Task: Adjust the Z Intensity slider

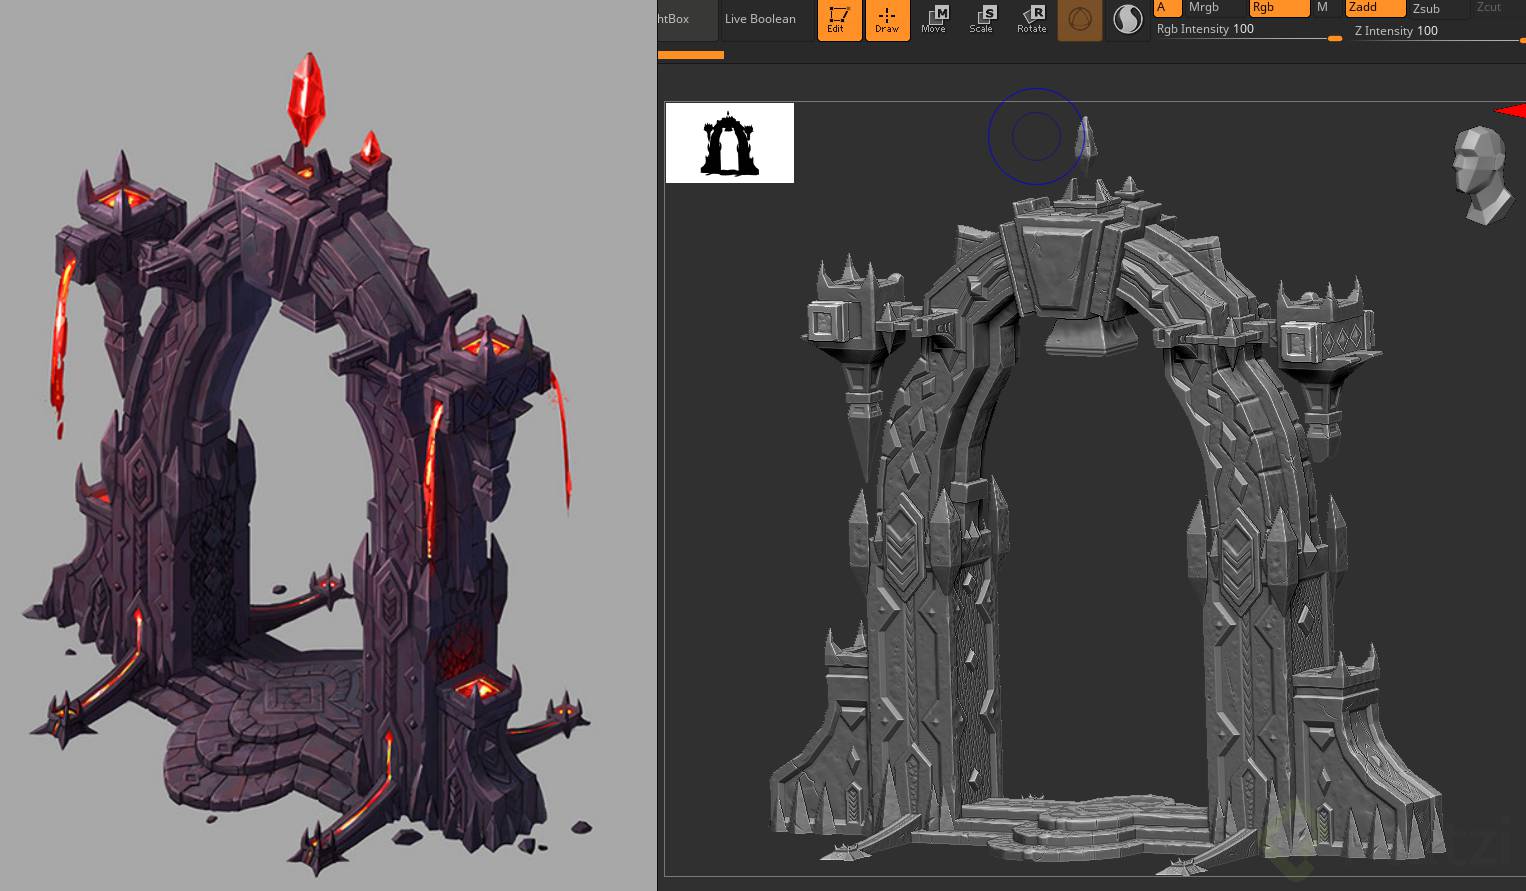Action: (x=1439, y=31)
